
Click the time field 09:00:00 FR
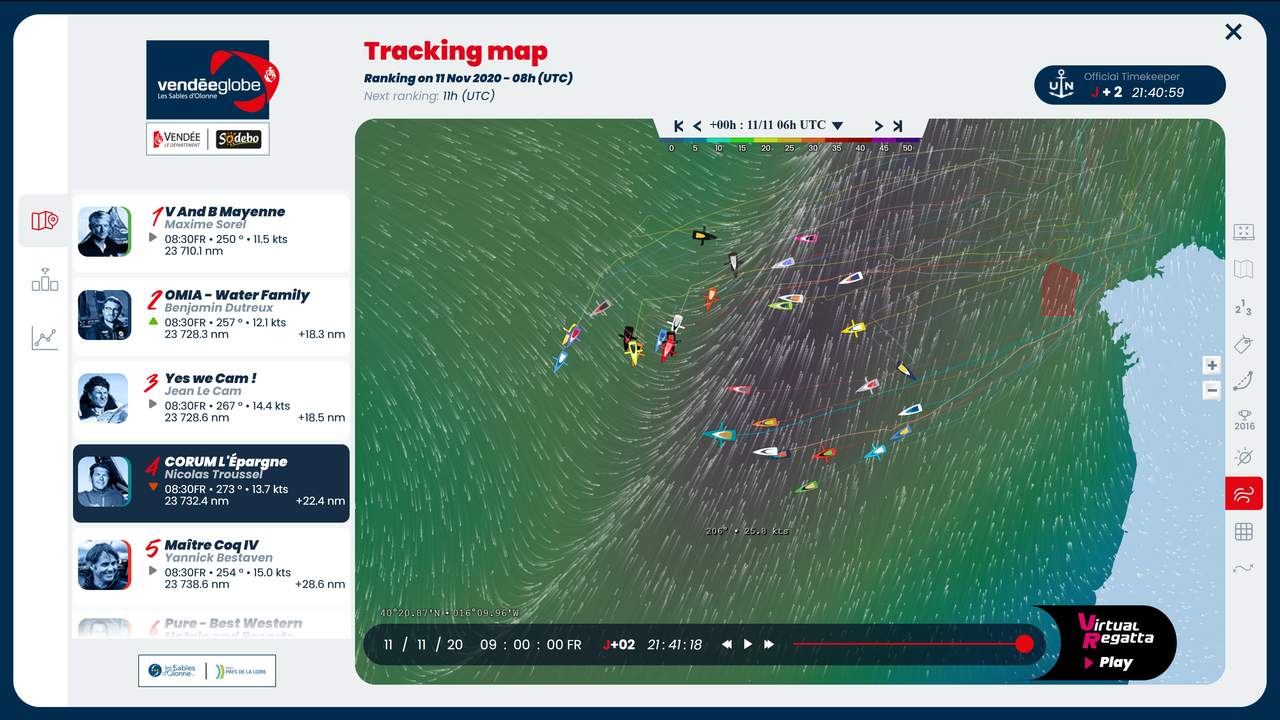[530, 645]
